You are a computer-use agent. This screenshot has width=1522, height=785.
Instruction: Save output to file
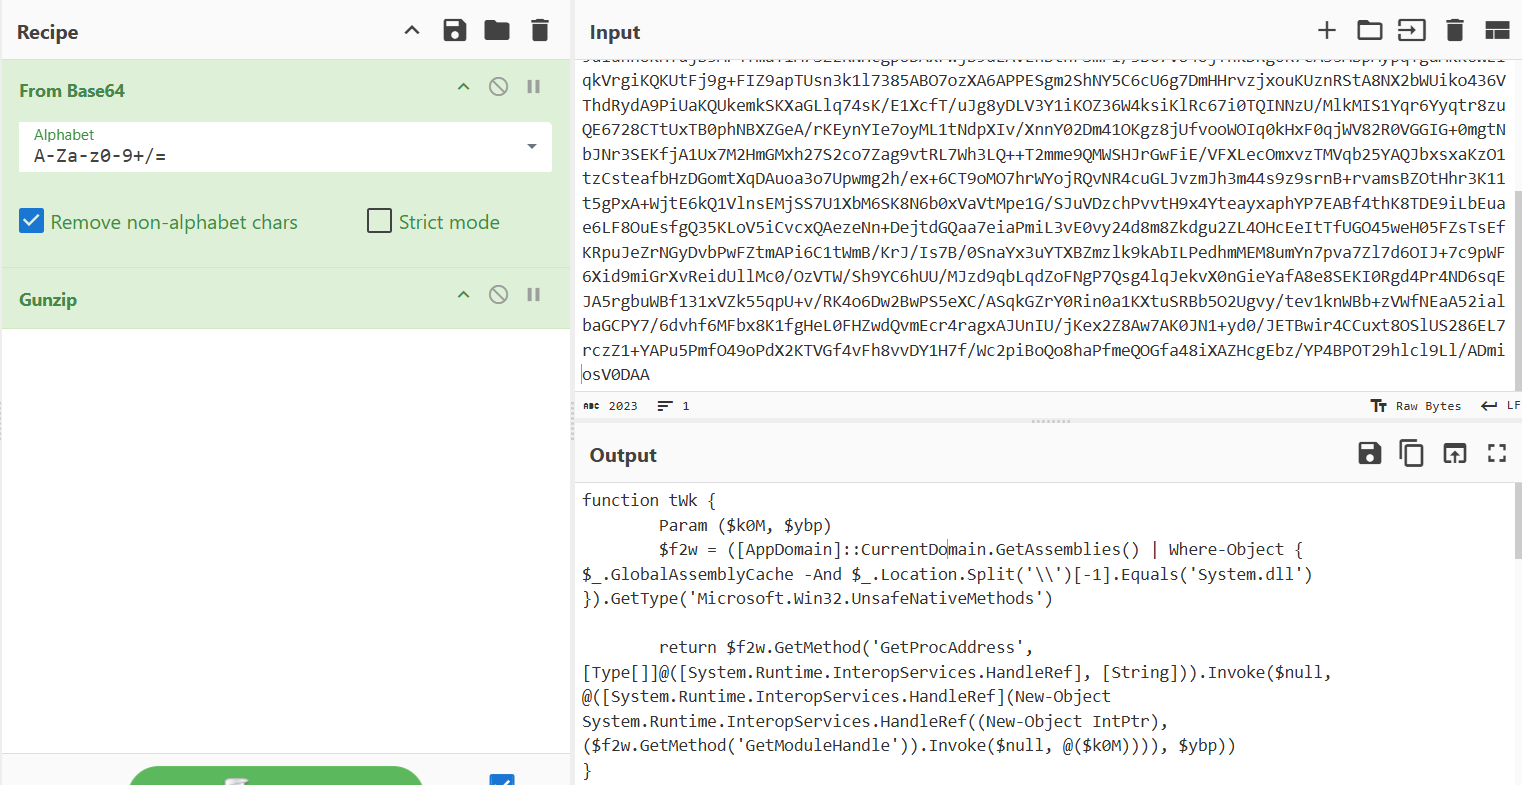pyautogui.click(x=1370, y=453)
